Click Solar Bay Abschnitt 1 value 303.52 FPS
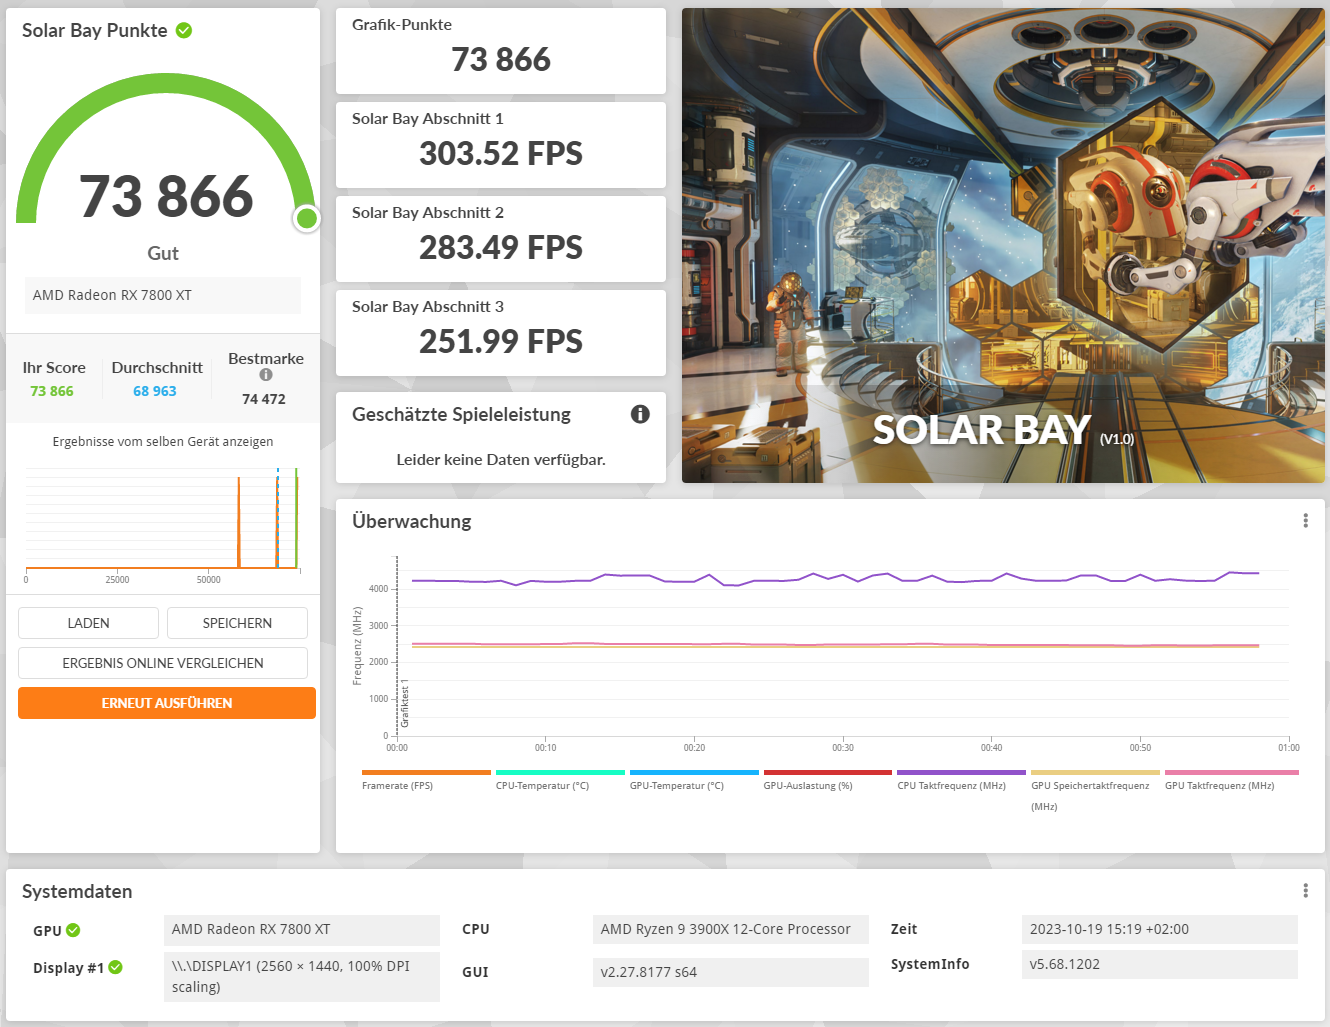This screenshot has width=1330, height=1027. (501, 153)
